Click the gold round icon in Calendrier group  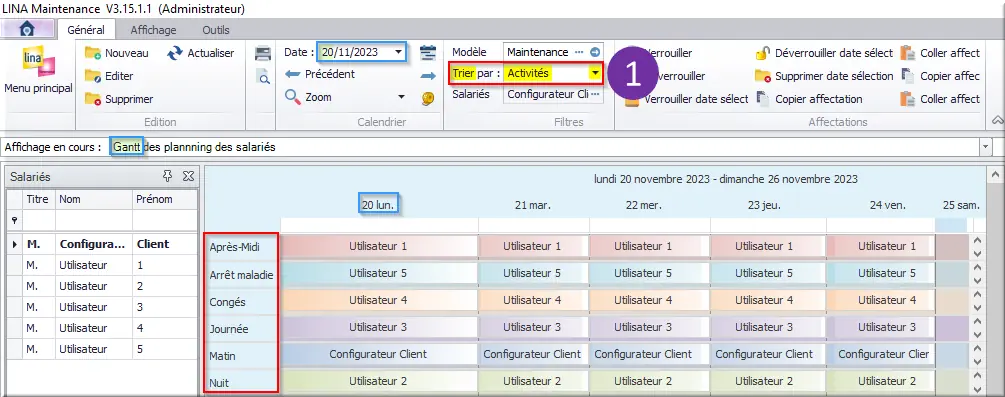pyautogui.click(x=428, y=98)
